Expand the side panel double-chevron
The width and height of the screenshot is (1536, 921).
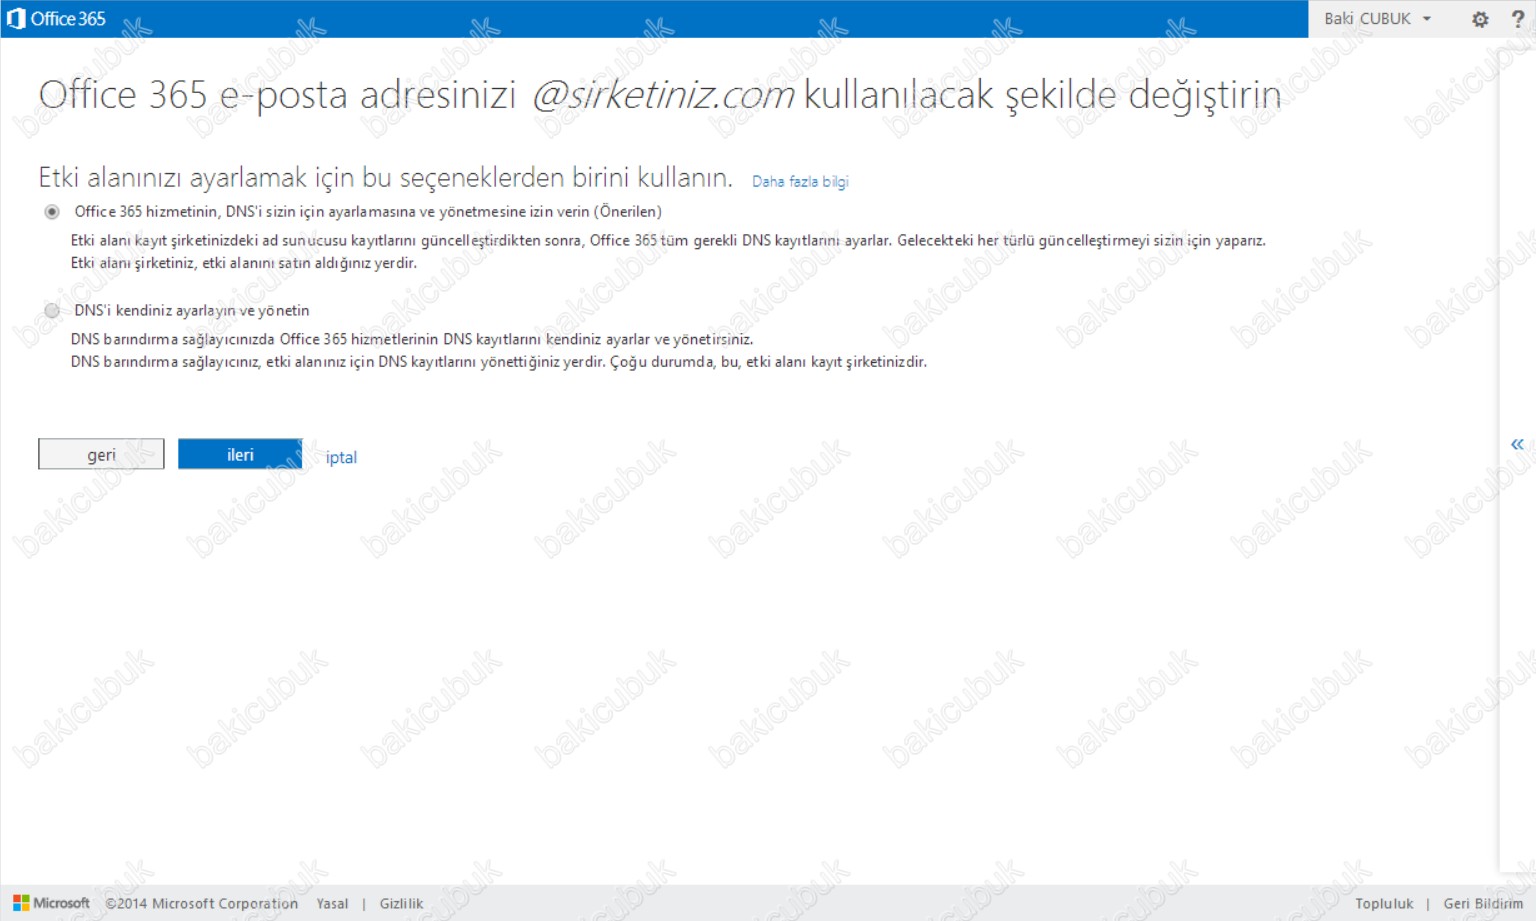pos(1517,444)
